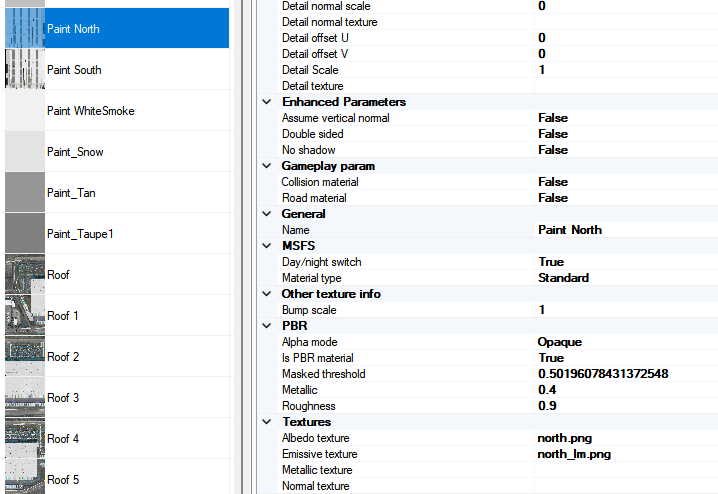Pick the Paint_Snow material swatch

[24, 152]
